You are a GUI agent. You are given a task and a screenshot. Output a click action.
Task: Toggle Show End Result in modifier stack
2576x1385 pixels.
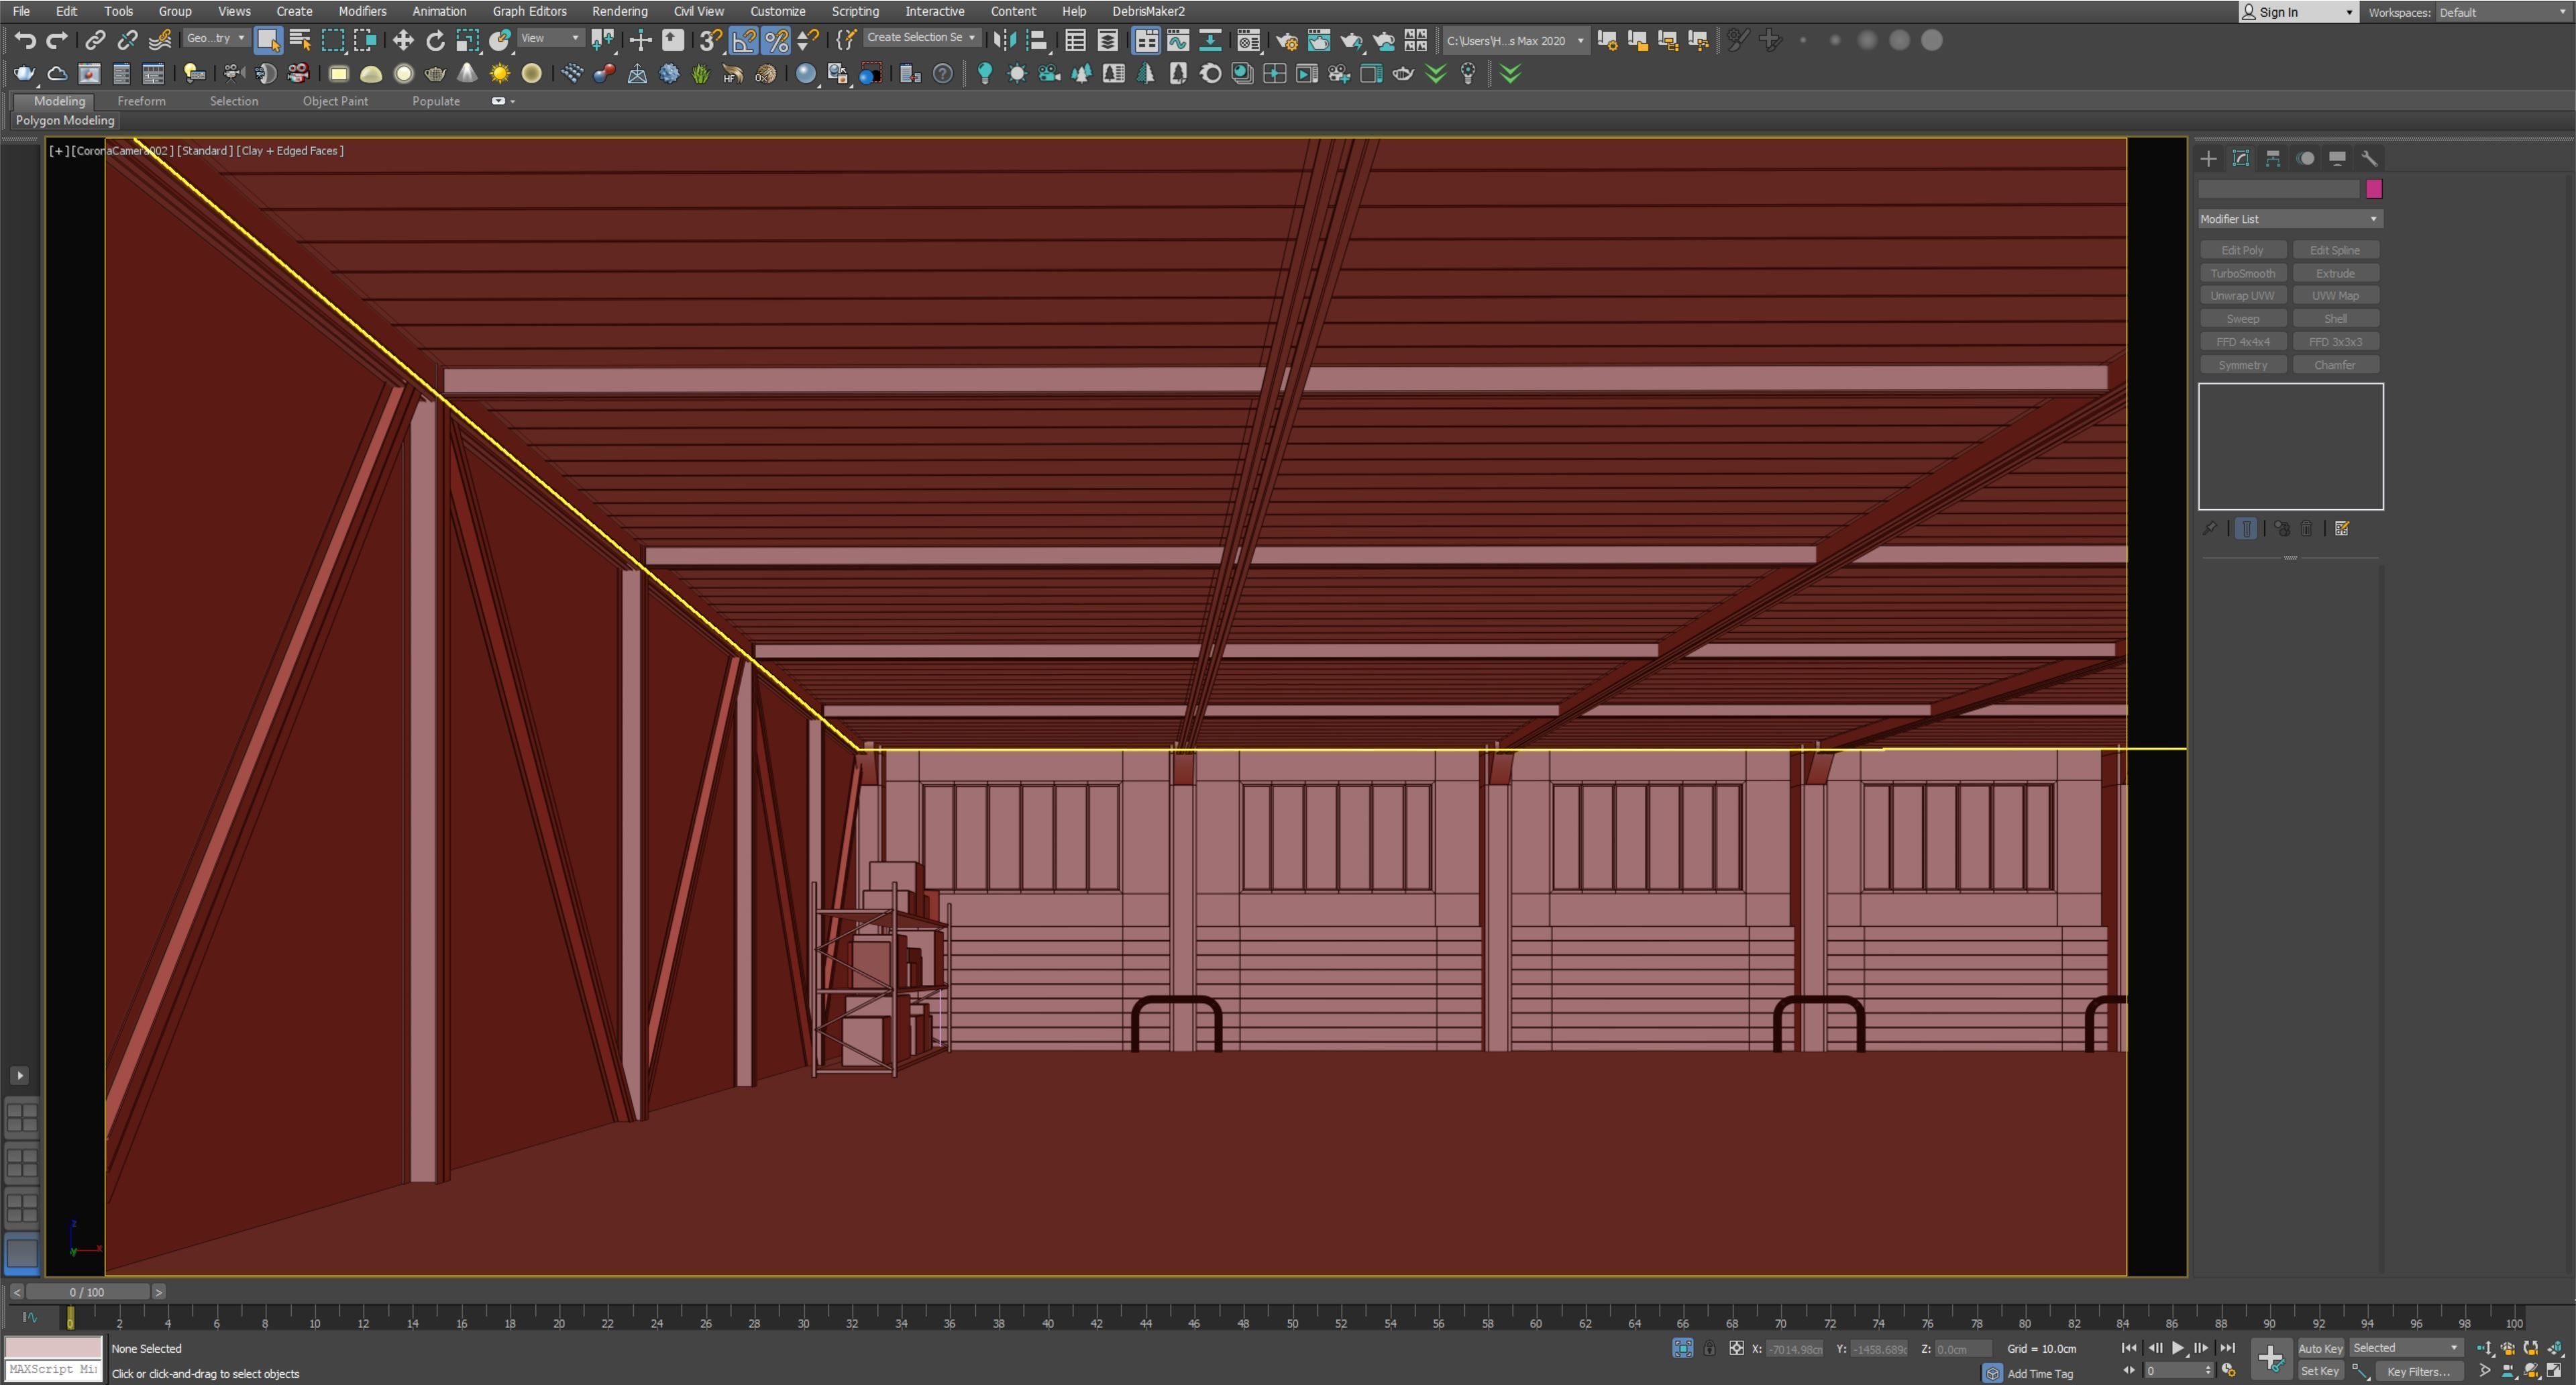pyautogui.click(x=2245, y=528)
